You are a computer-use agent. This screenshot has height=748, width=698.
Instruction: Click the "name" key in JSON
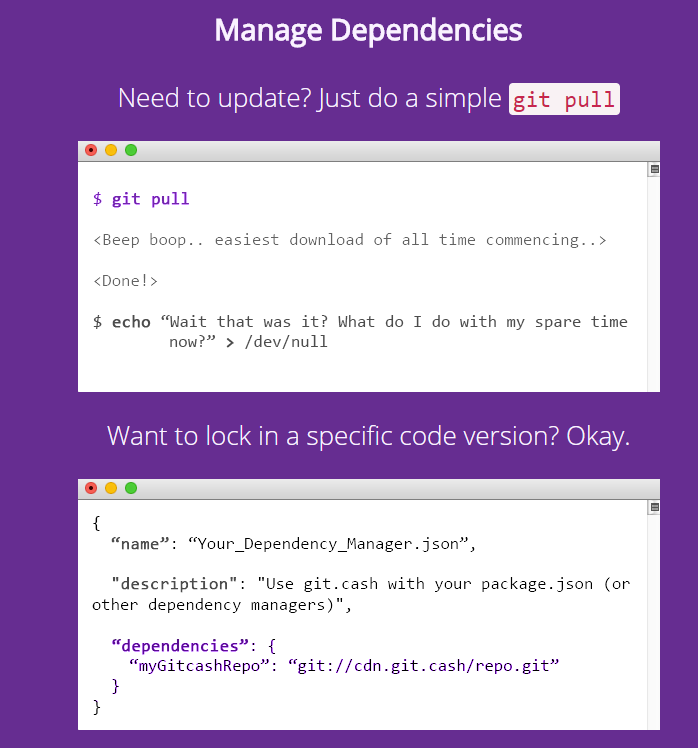(140, 544)
